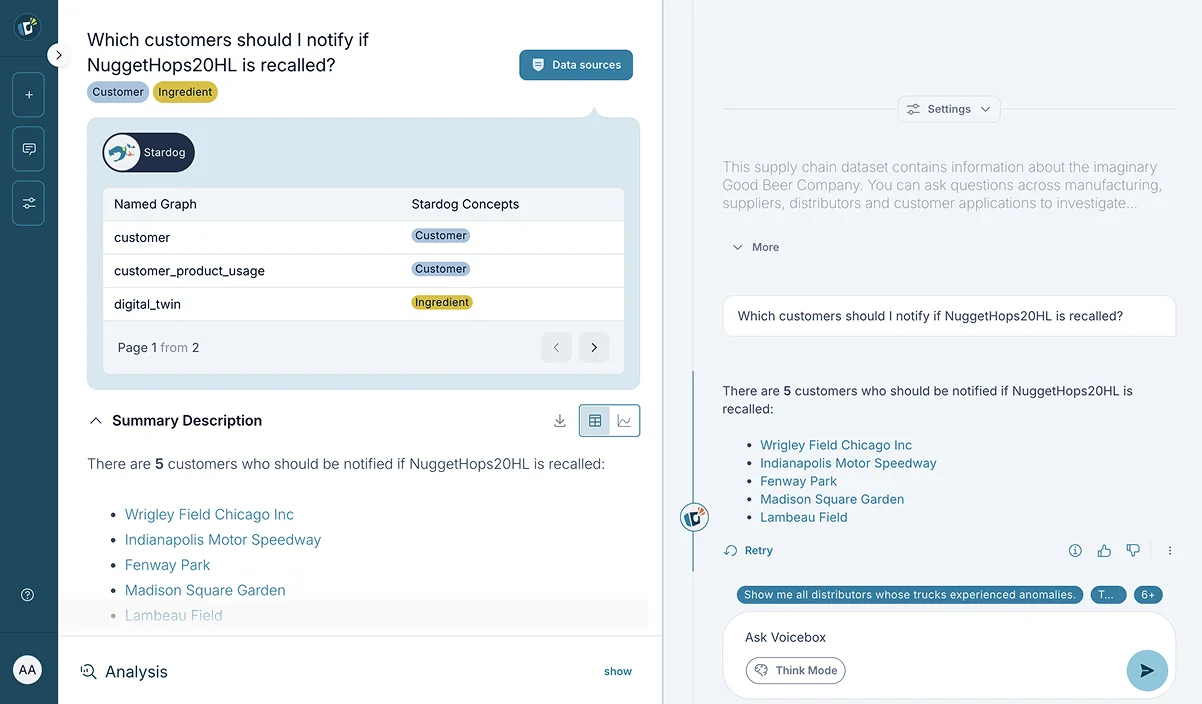1202x704 pixels.
Task: Click the info icon on the answer
Action: [1075, 550]
